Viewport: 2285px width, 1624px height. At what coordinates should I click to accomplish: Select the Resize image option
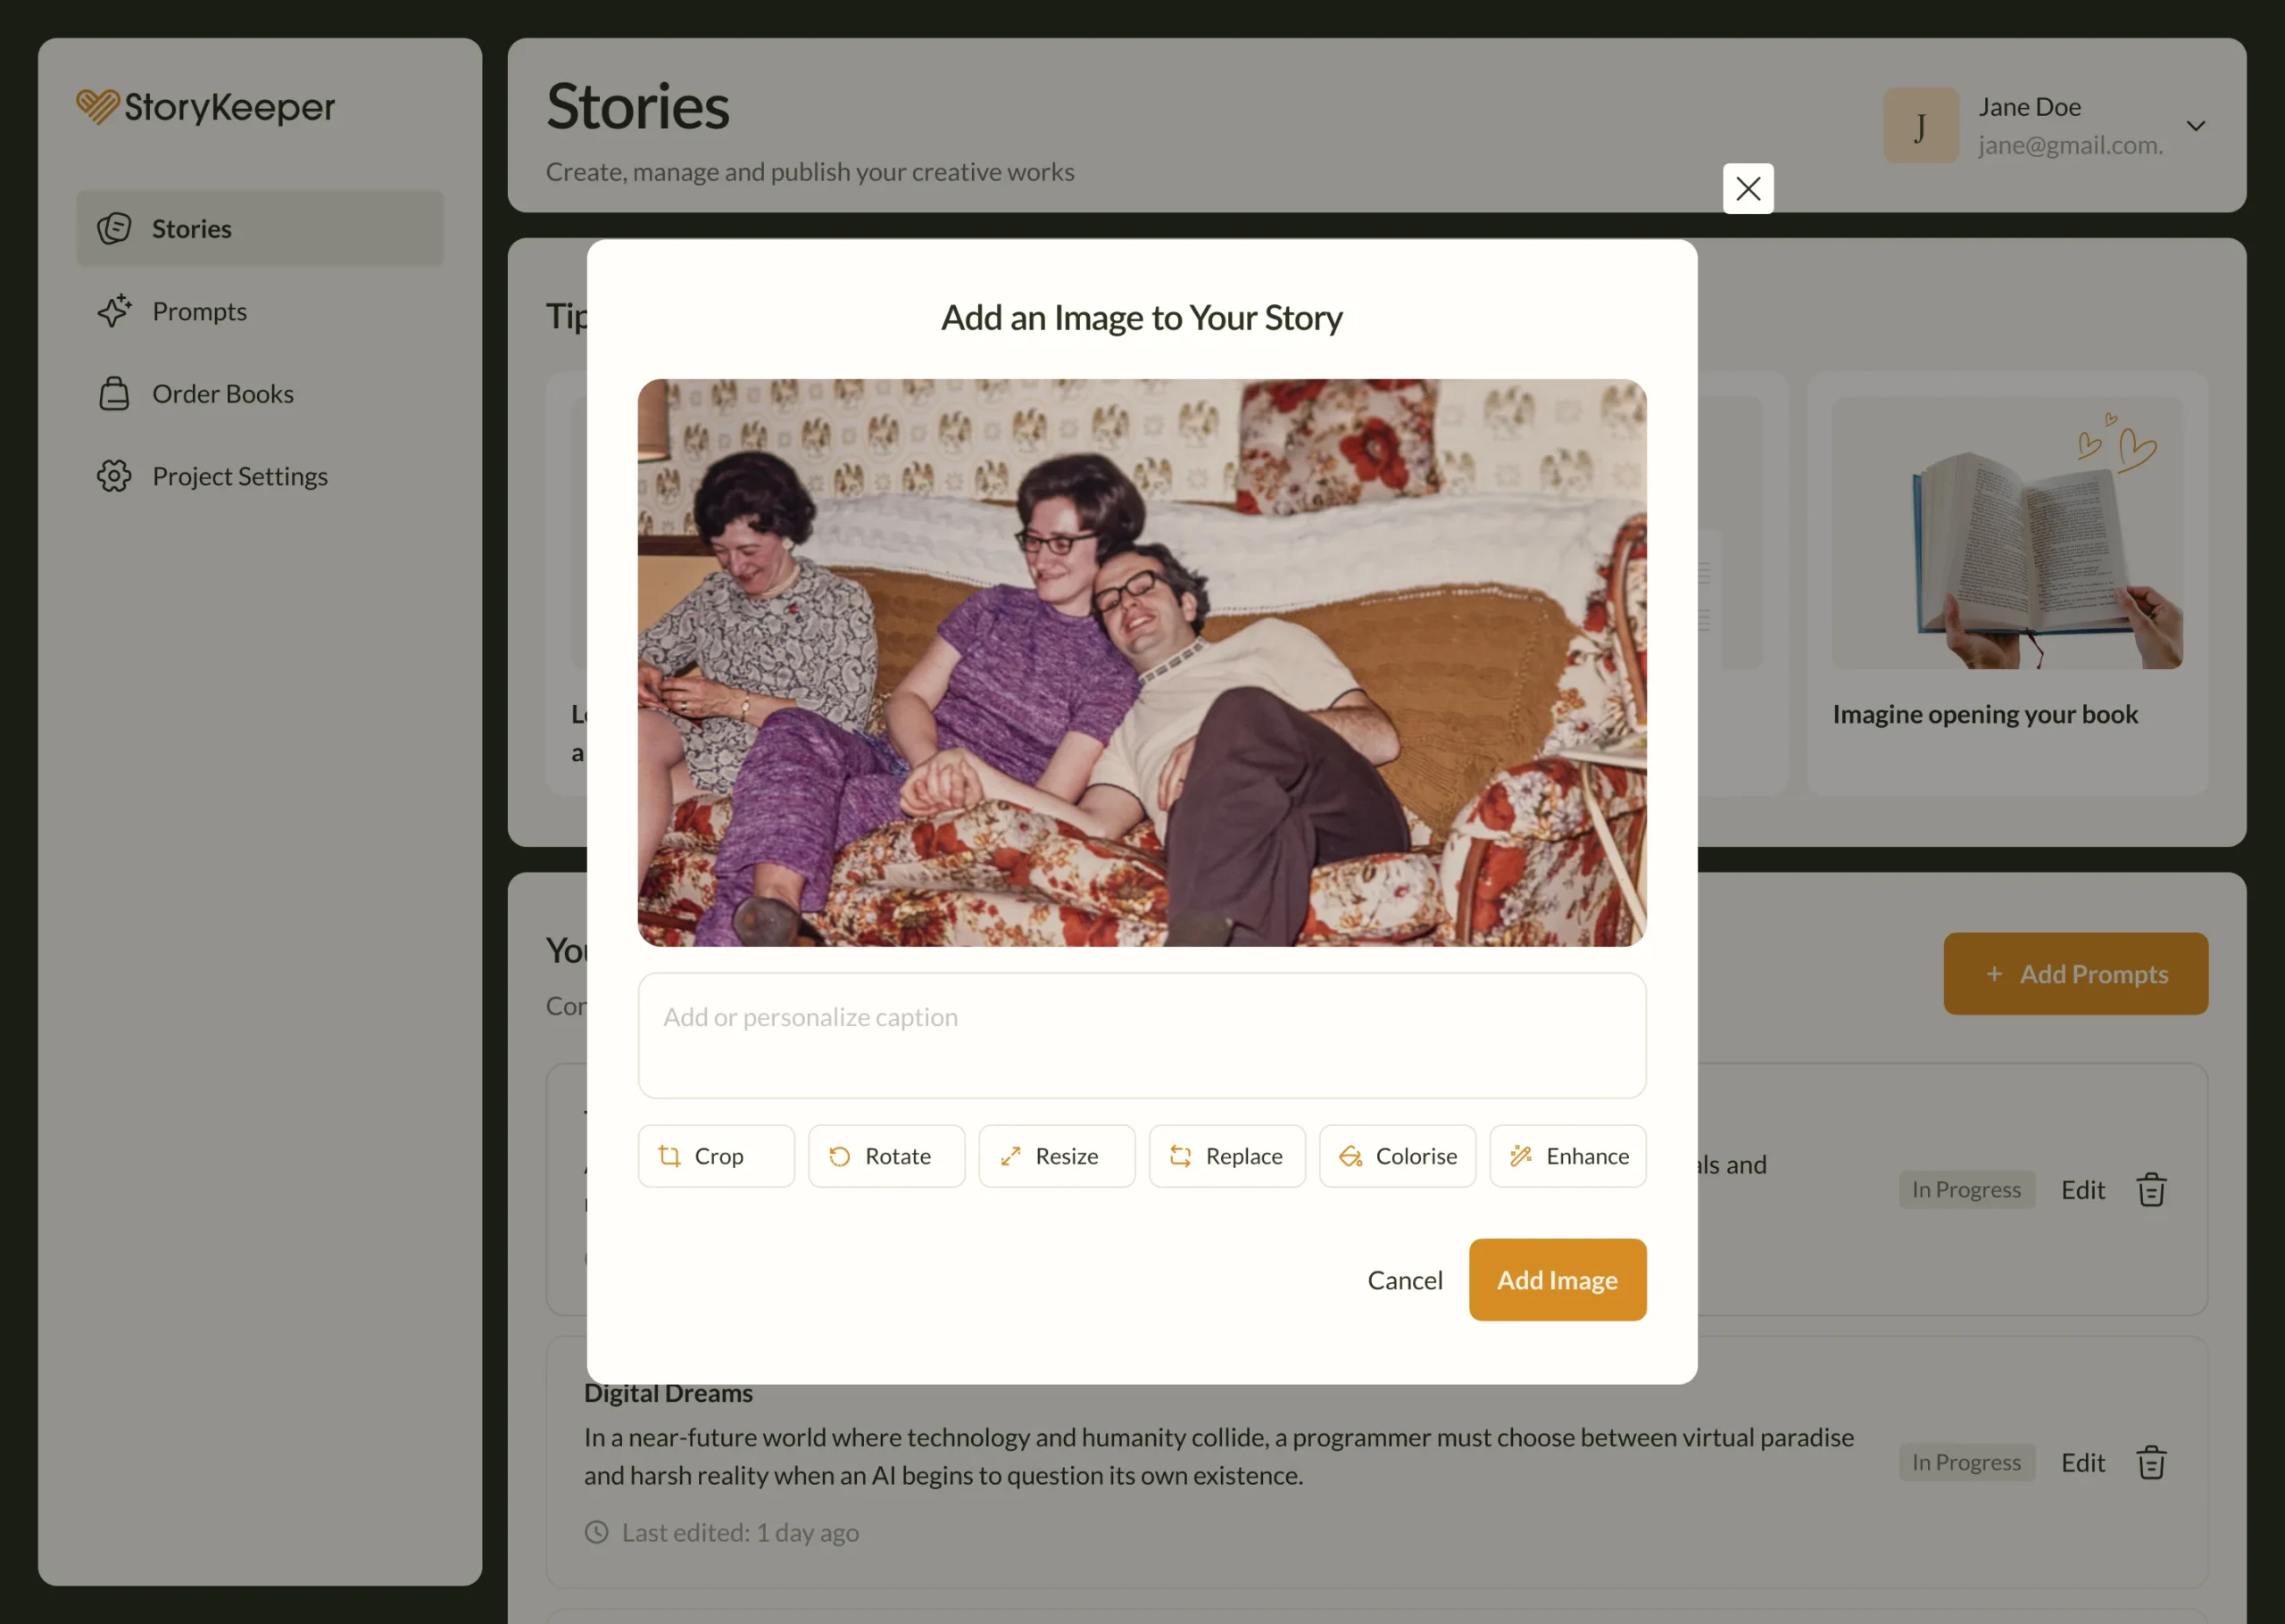pos(1056,1156)
